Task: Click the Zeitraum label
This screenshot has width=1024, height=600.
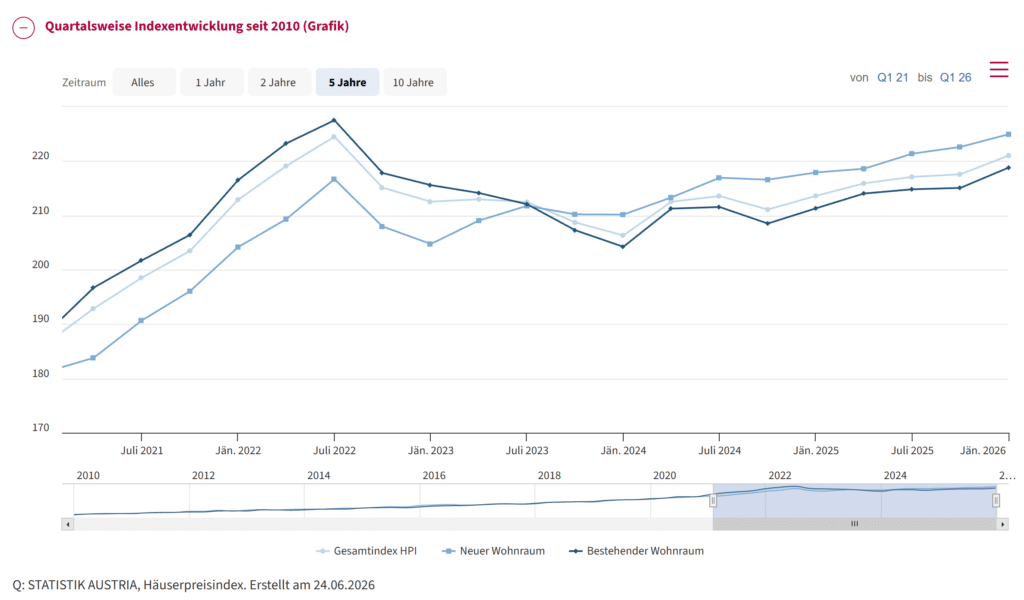Action: click(x=84, y=82)
